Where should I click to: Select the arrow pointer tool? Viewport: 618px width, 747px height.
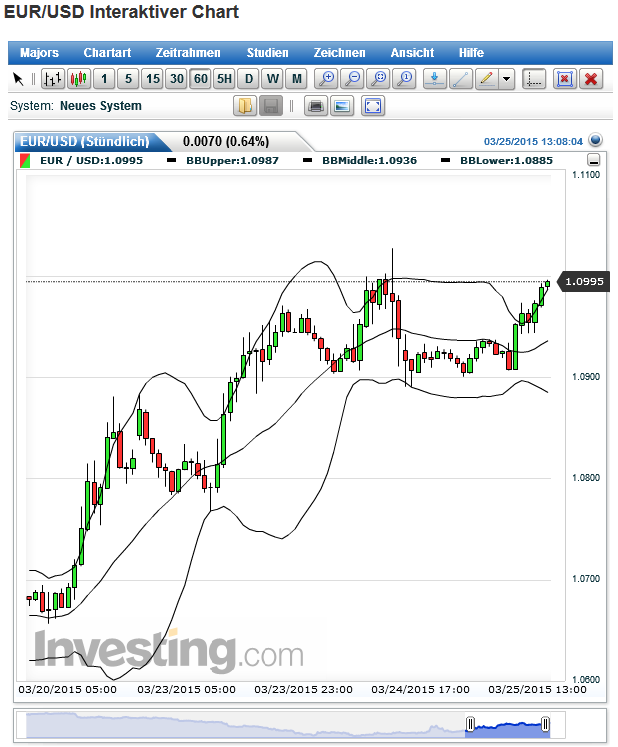18,79
